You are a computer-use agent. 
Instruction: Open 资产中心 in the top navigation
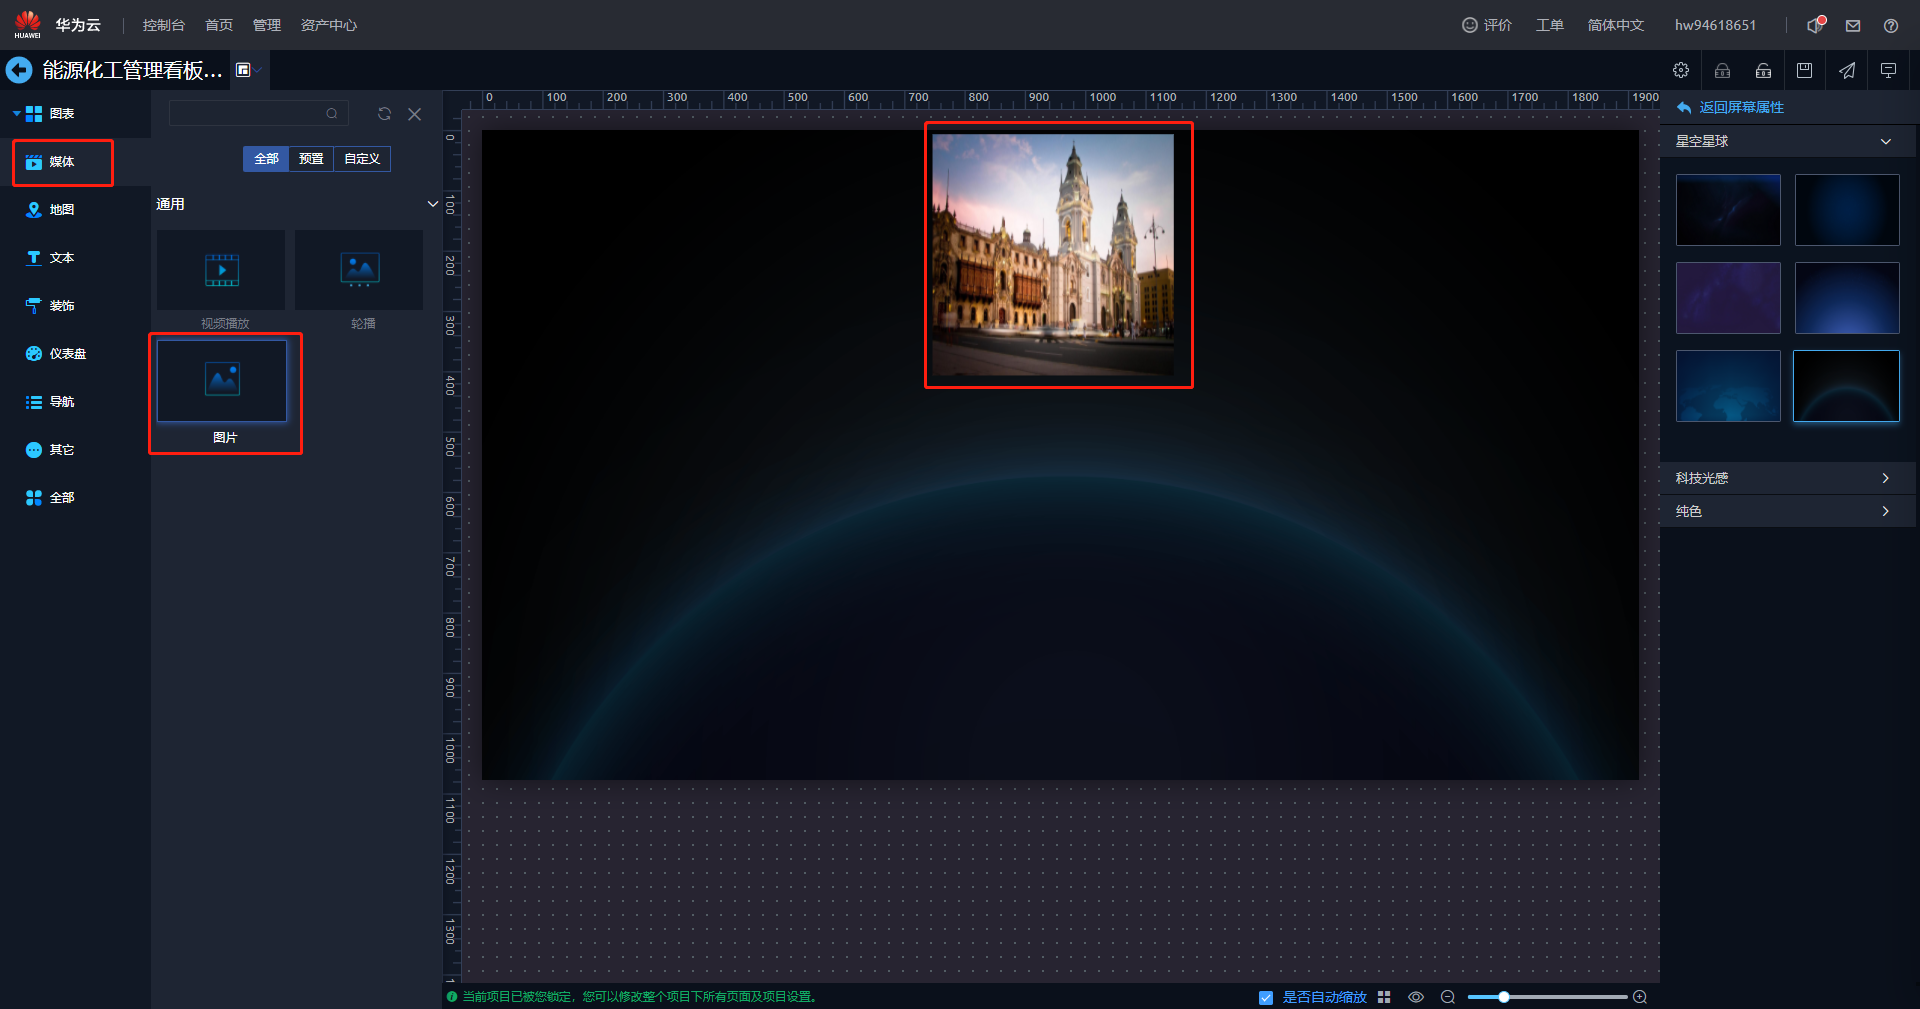tap(329, 25)
